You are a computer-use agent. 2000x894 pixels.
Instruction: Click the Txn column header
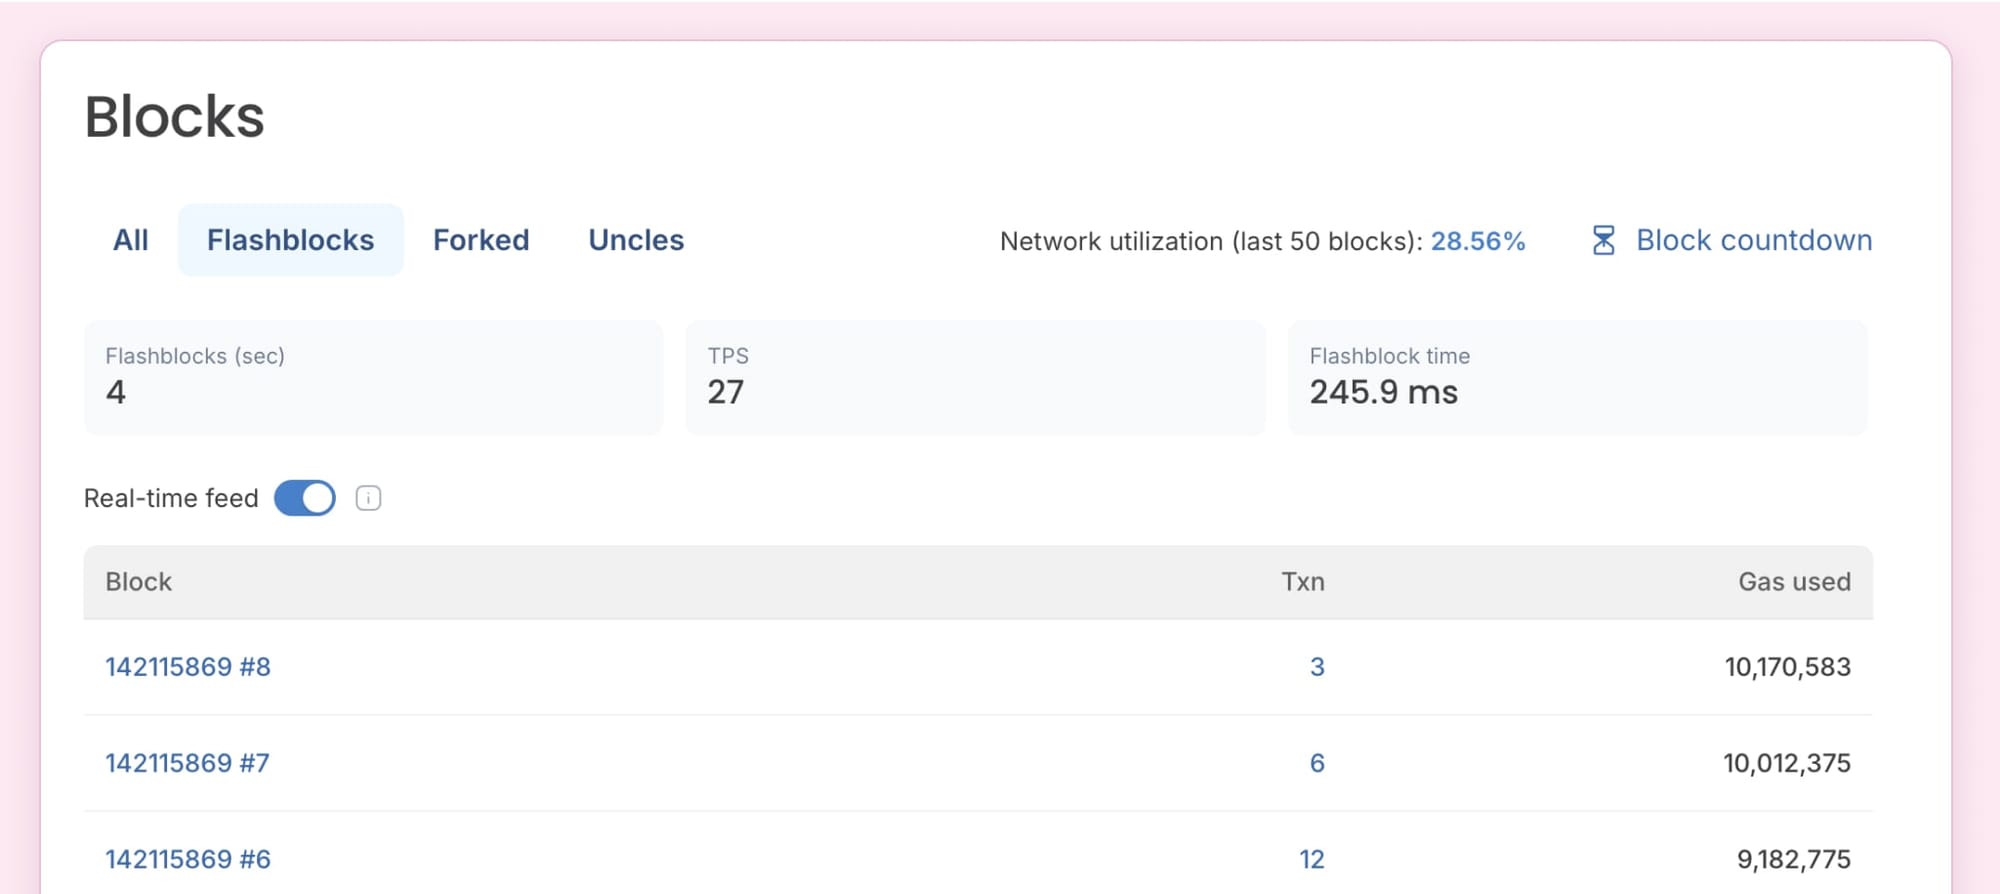(x=1303, y=582)
